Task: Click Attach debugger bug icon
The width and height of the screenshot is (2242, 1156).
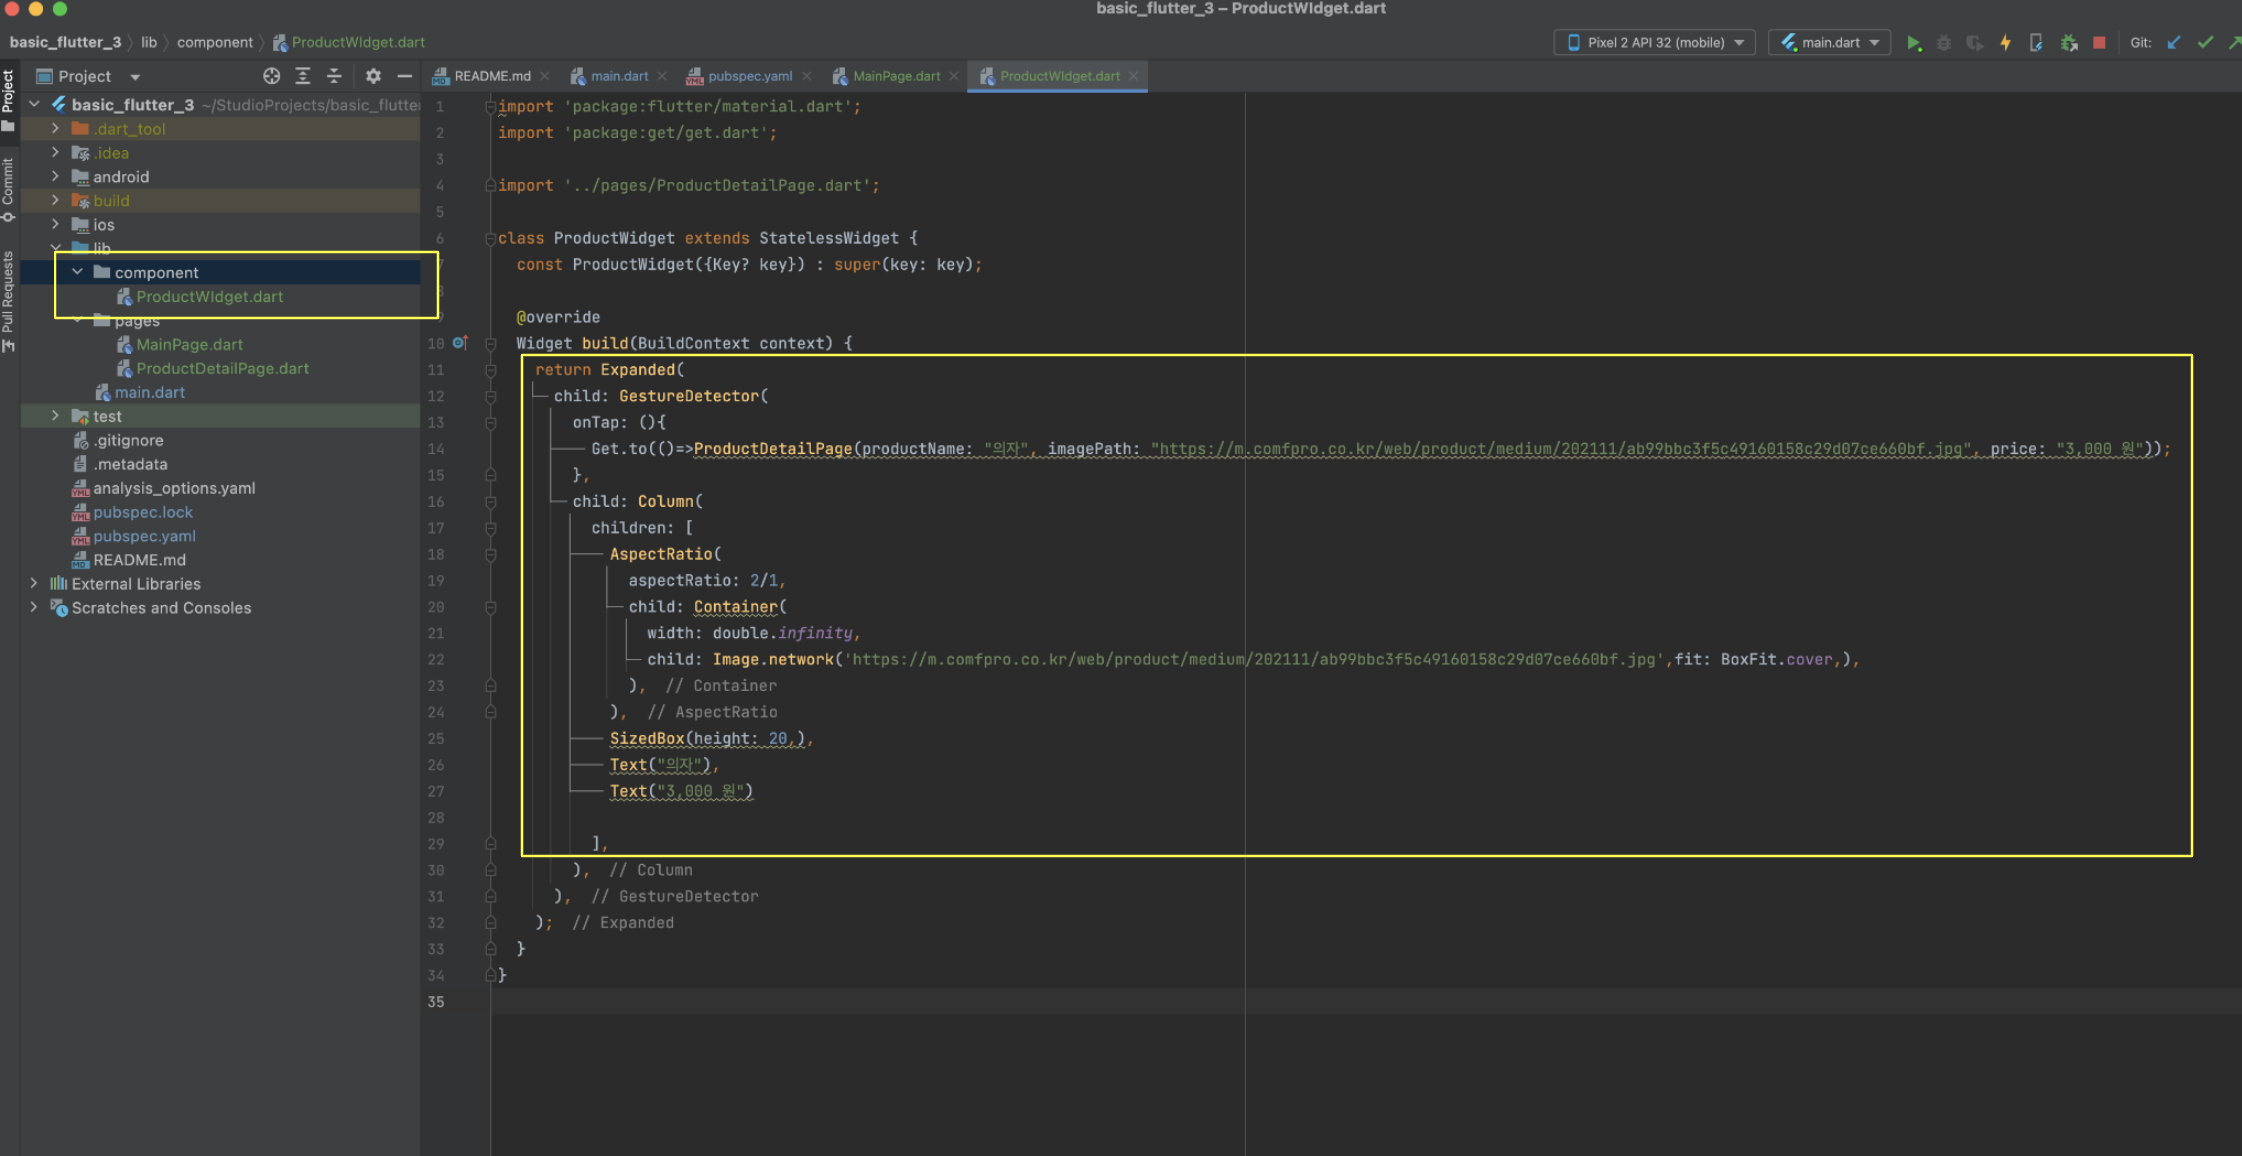Action: (x=2069, y=43)
